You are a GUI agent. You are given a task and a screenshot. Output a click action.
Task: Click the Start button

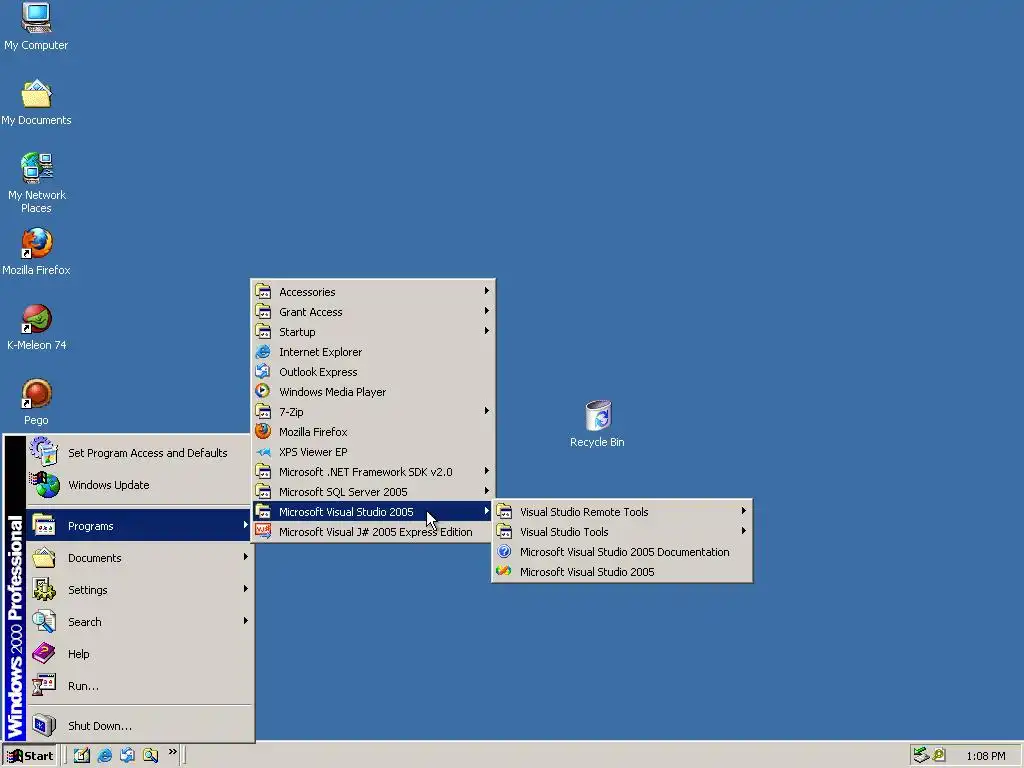pyautogui.click(x=30, y=756)
